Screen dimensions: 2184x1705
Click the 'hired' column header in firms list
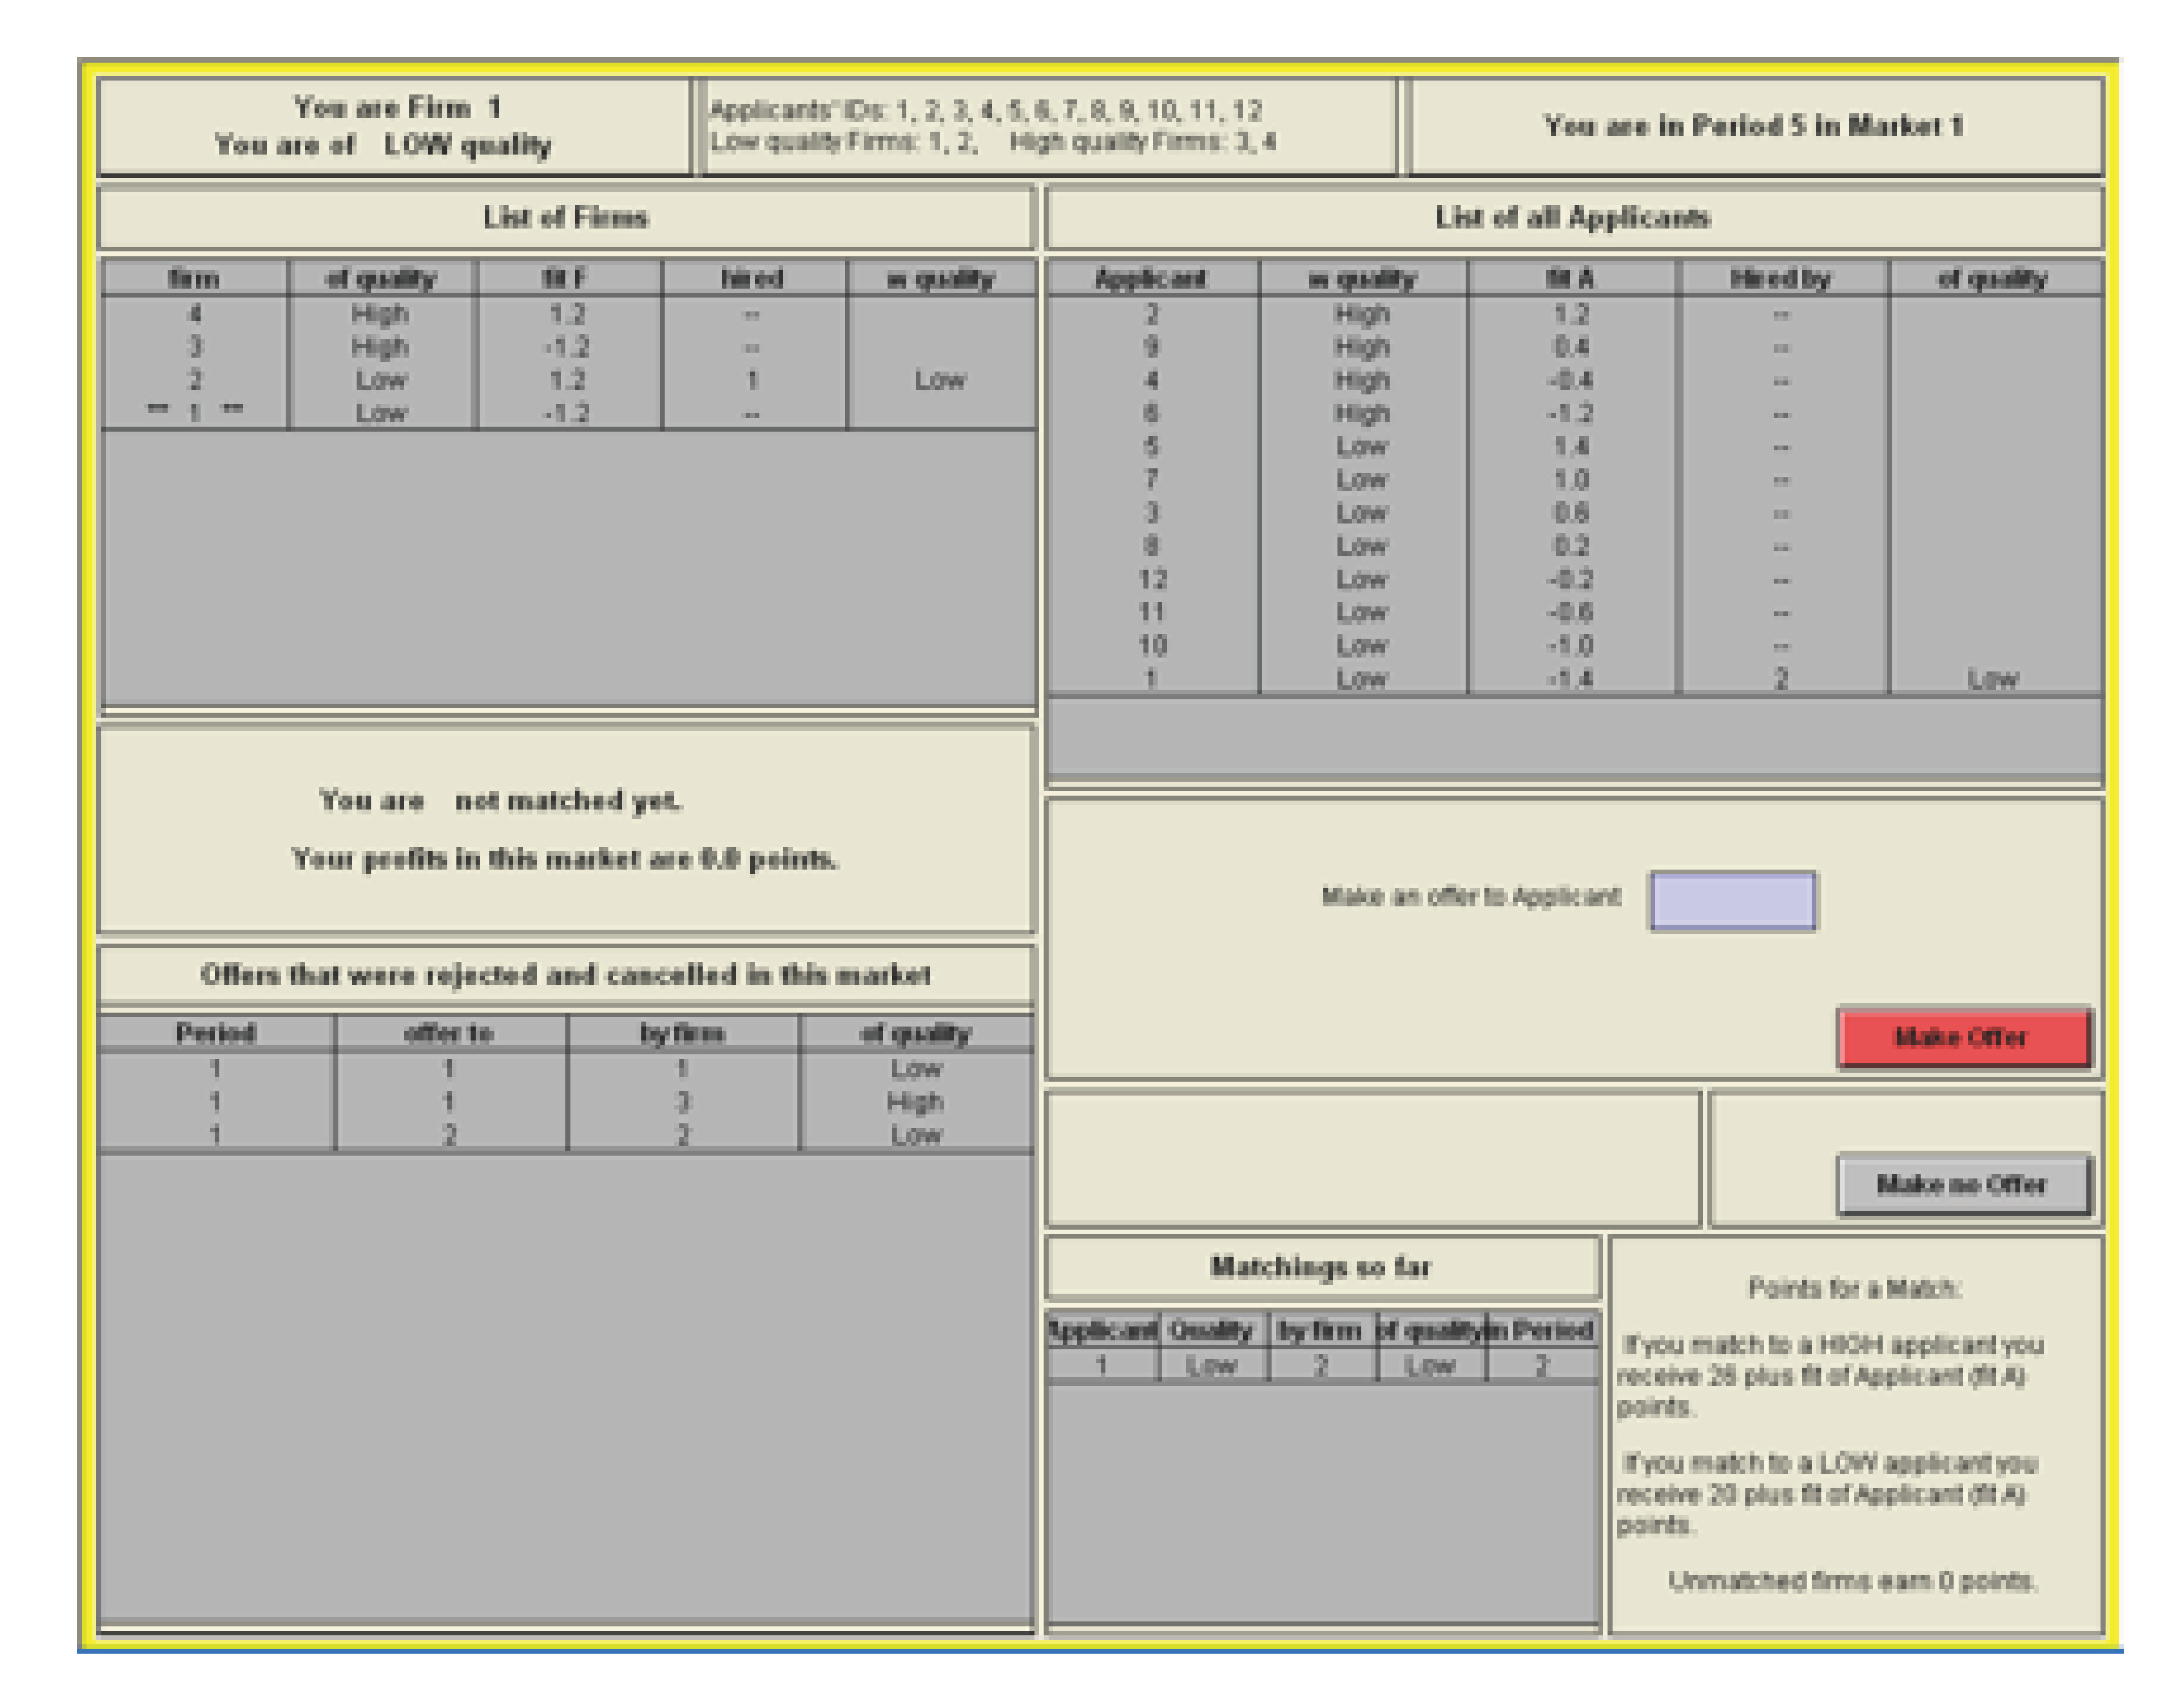[752, 278]
